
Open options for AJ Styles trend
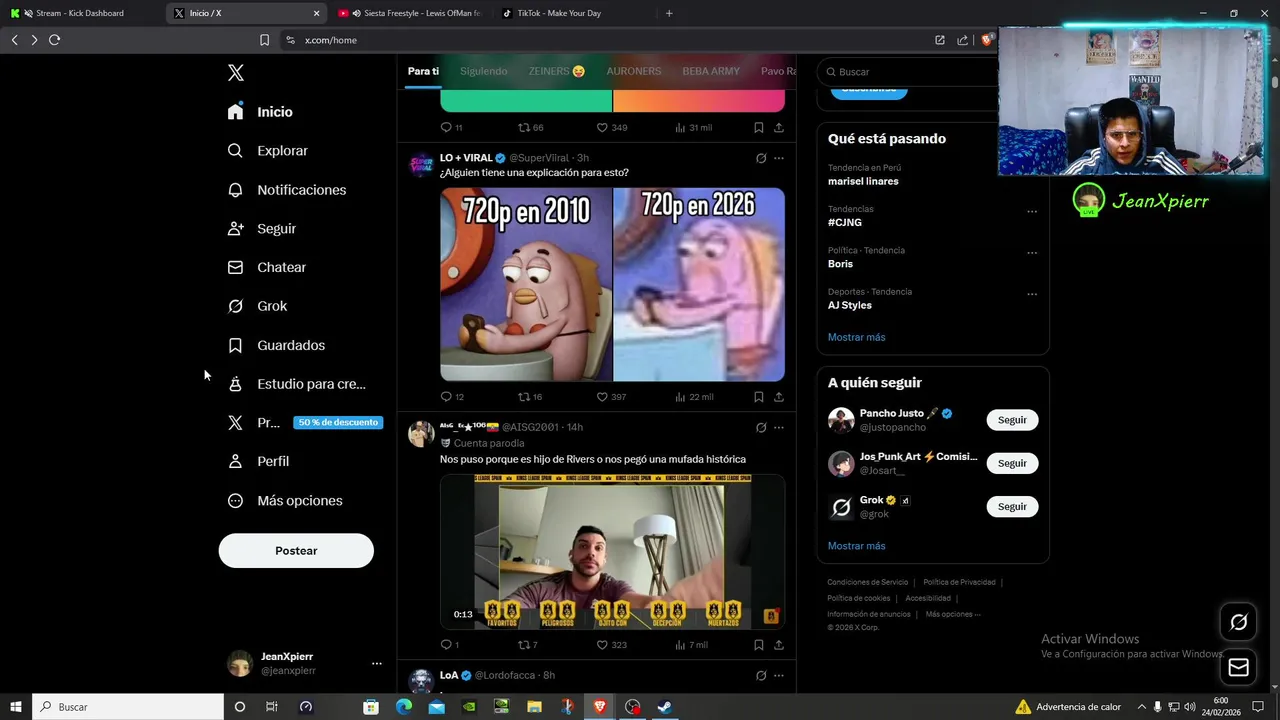pyautogui.click(x=1032, y=295)
